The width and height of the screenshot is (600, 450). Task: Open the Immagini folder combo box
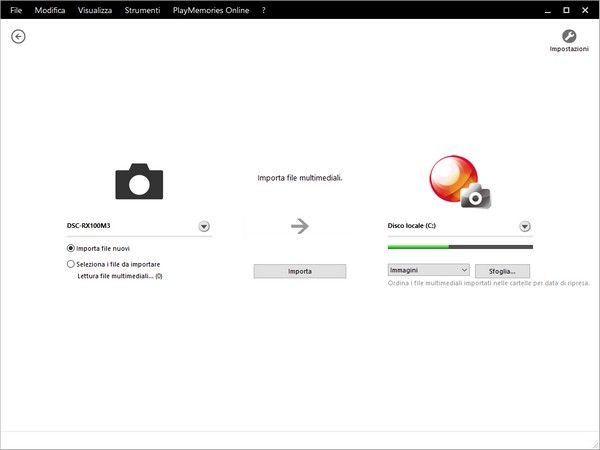coord(428,270)
